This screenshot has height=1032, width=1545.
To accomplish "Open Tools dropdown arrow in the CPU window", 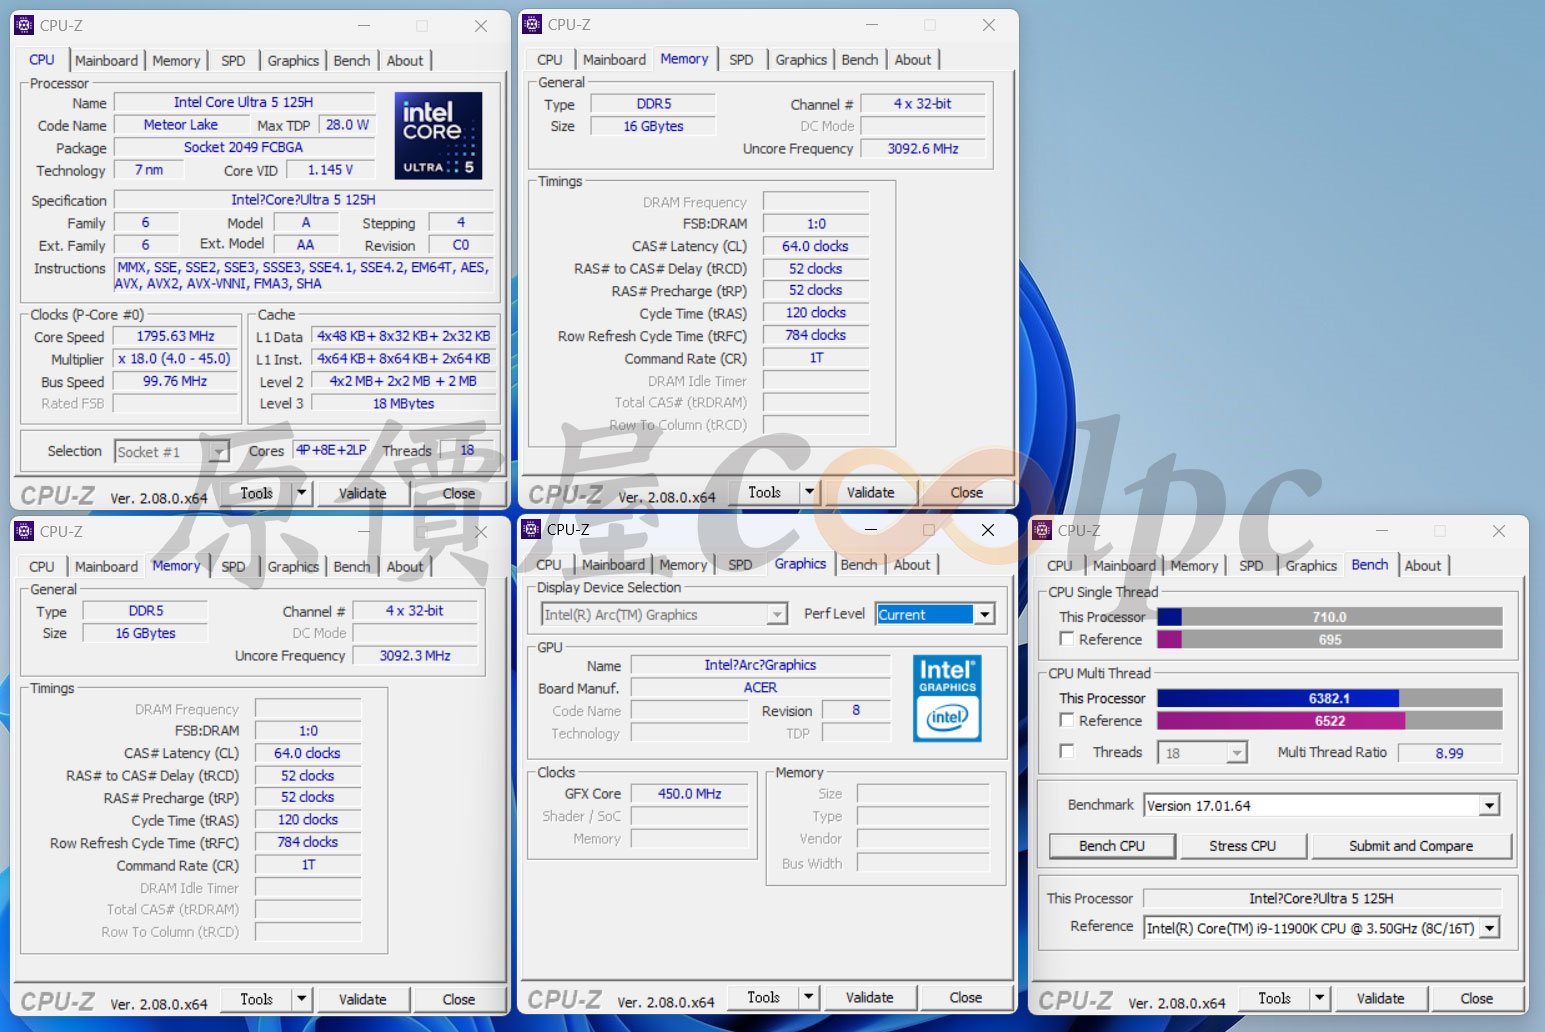I will coord(301,493).
